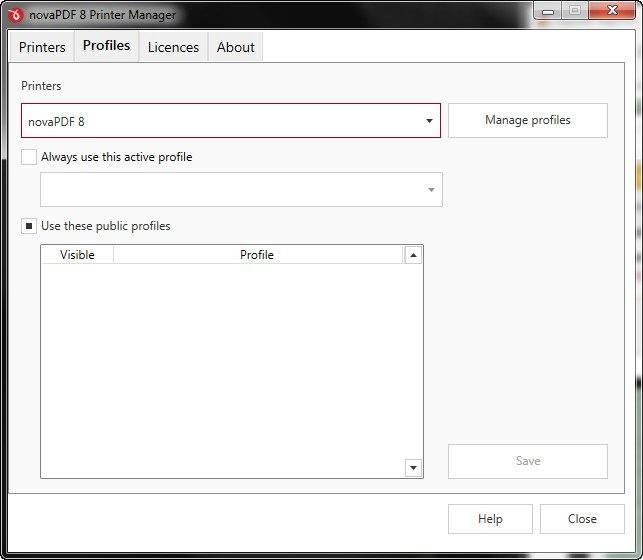Screen dimensions: 643x560
Task: Expand the active profile dropdown list
Action: [x=241, y=189]
